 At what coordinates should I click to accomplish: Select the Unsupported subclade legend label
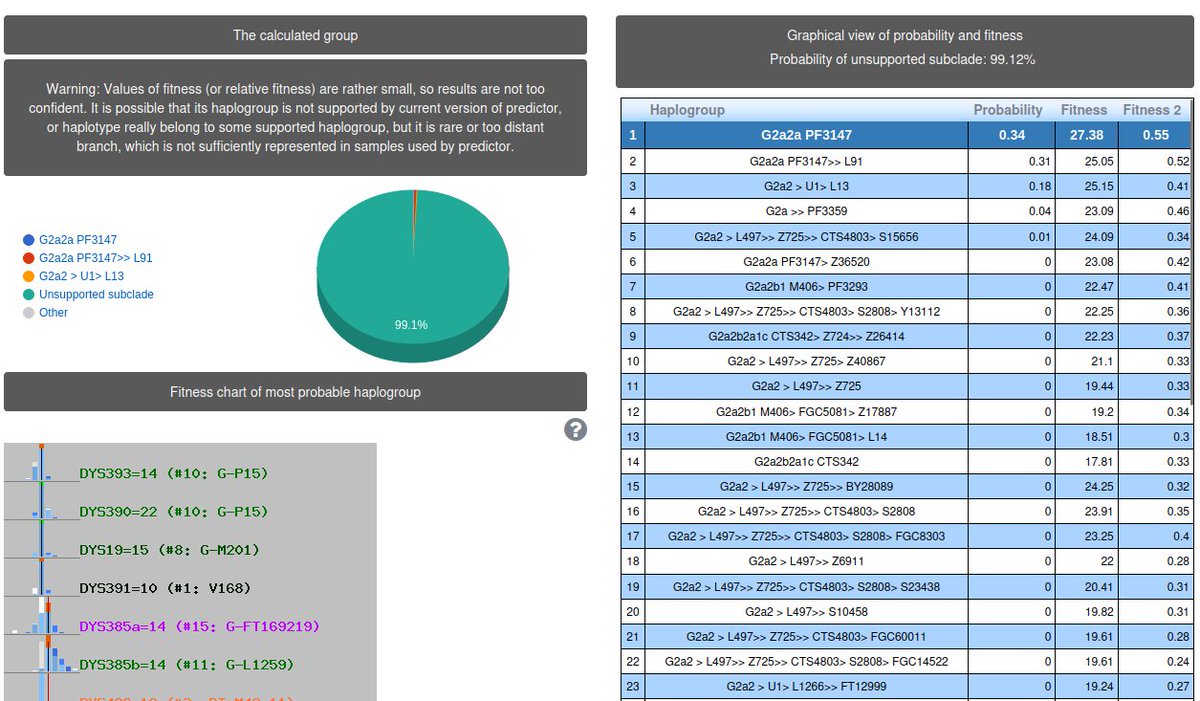coord(96,294)
